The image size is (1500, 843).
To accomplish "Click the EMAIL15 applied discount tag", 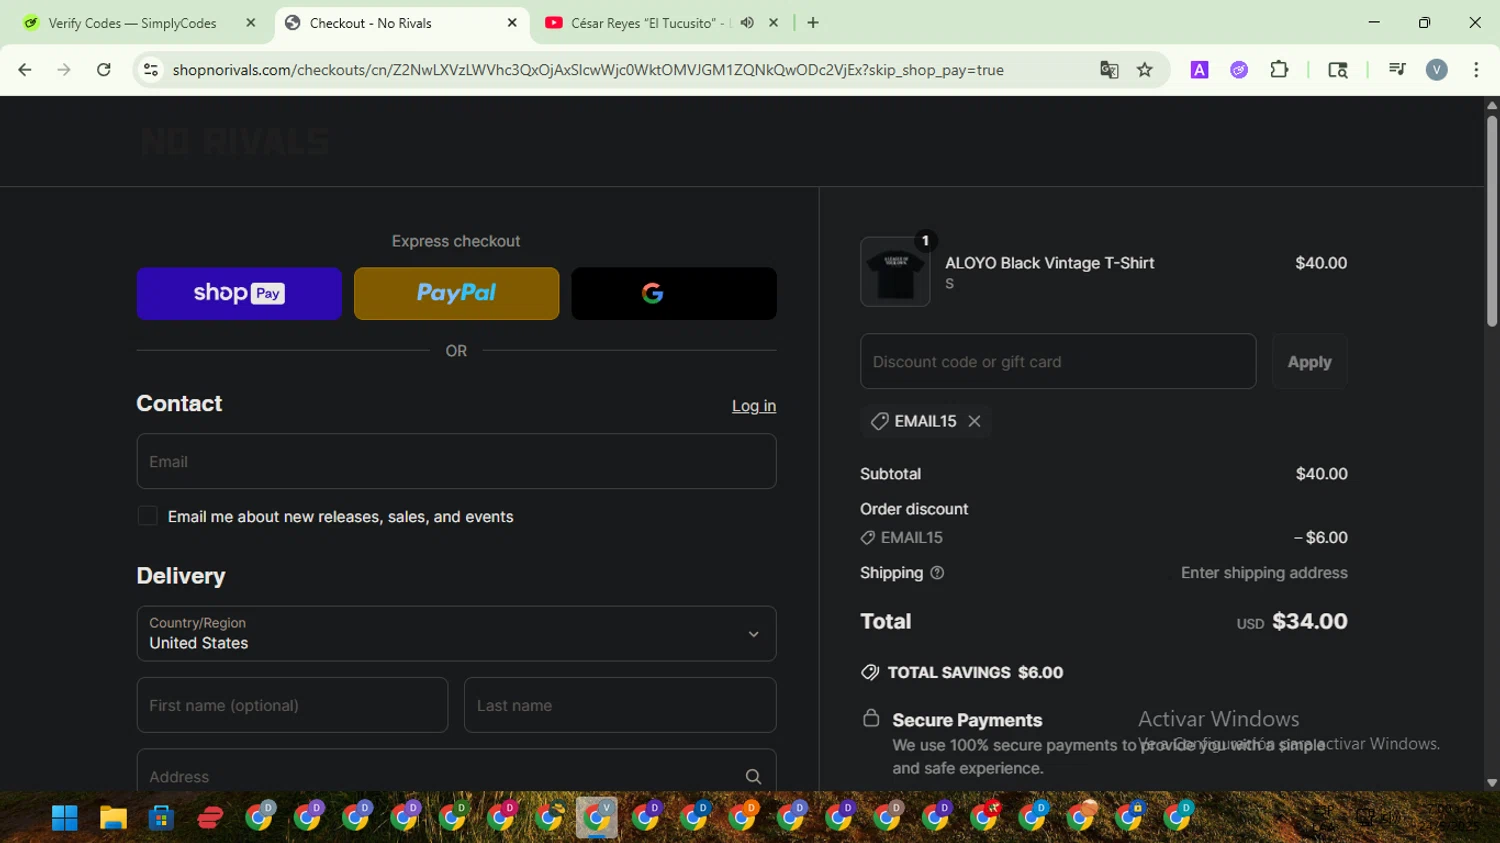I will point(925,421).
